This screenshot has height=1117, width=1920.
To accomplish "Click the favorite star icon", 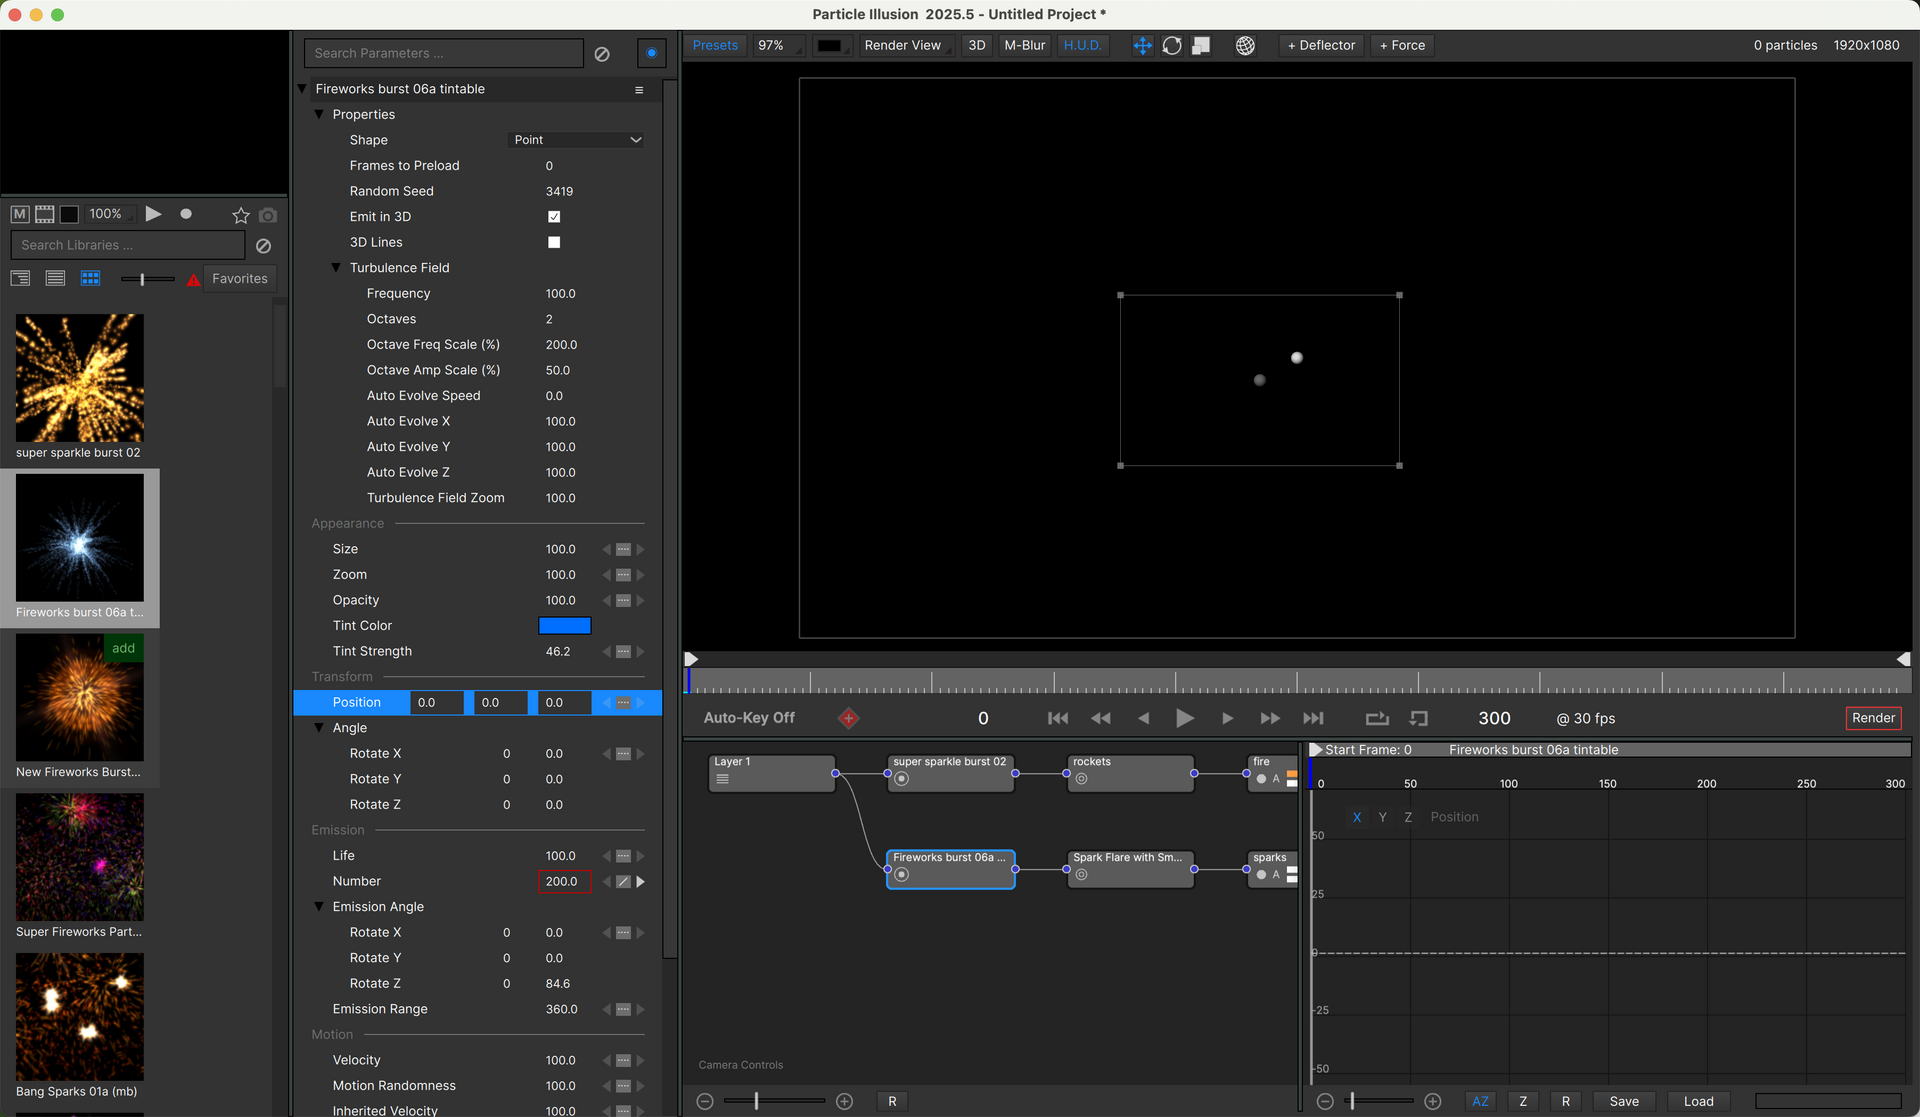I will point(241,215).
